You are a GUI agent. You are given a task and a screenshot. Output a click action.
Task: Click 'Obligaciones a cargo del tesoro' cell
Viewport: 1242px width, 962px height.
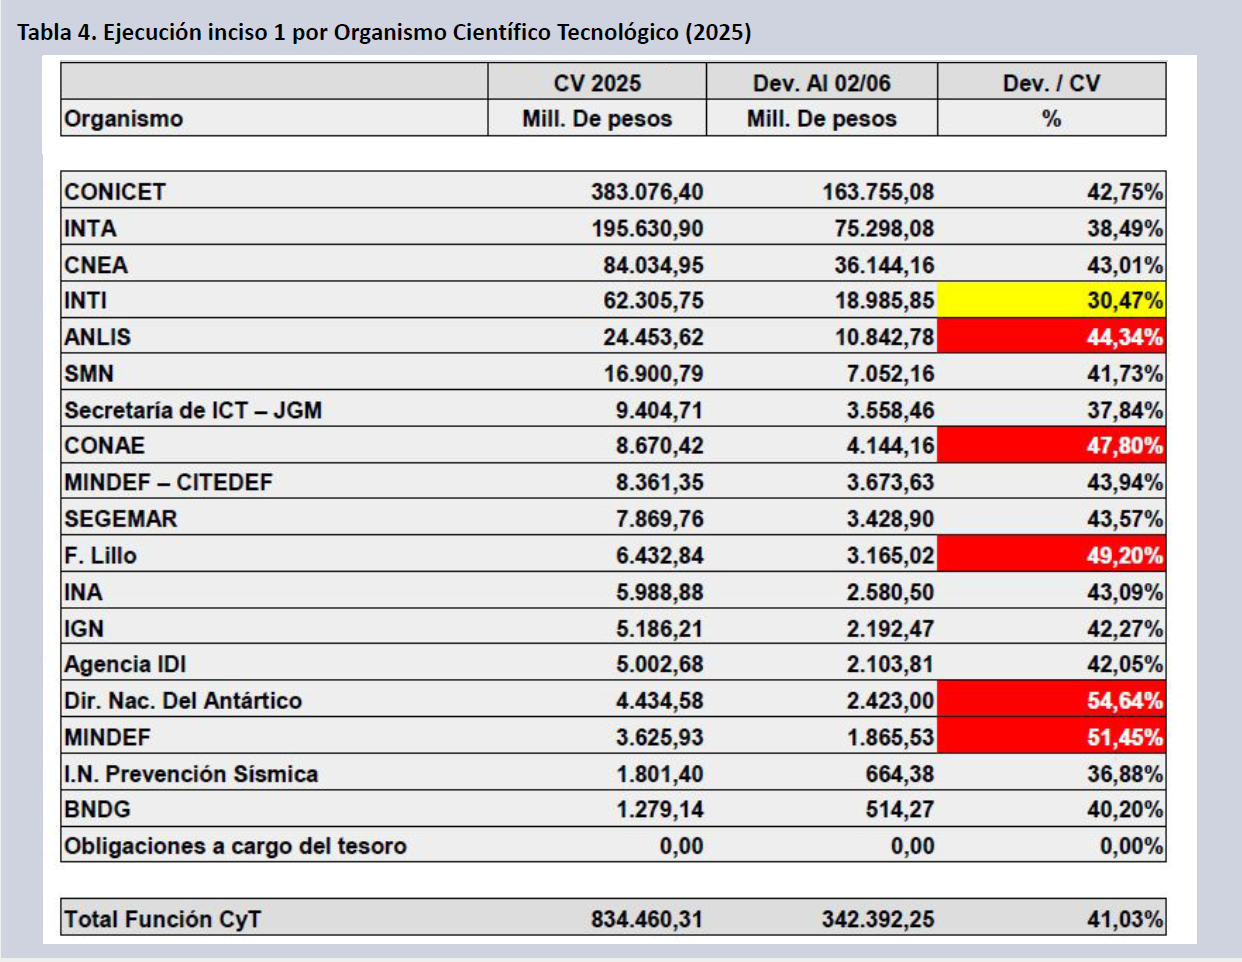click(235, 846)
